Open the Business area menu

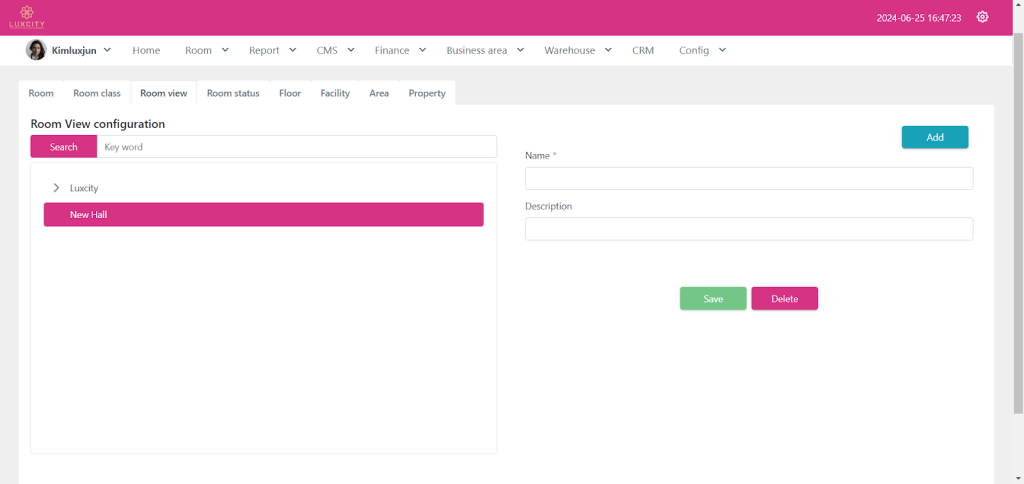point(485,50)
